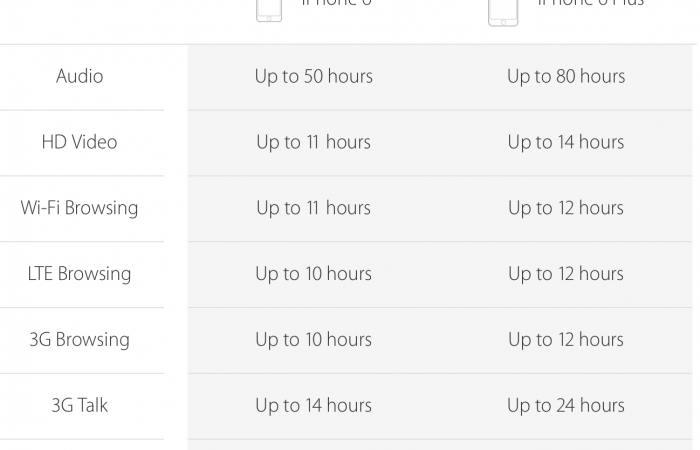Click the LTE Browsing row label
Image resolution: width=700 pixels, height=450 pixels.
80,274
